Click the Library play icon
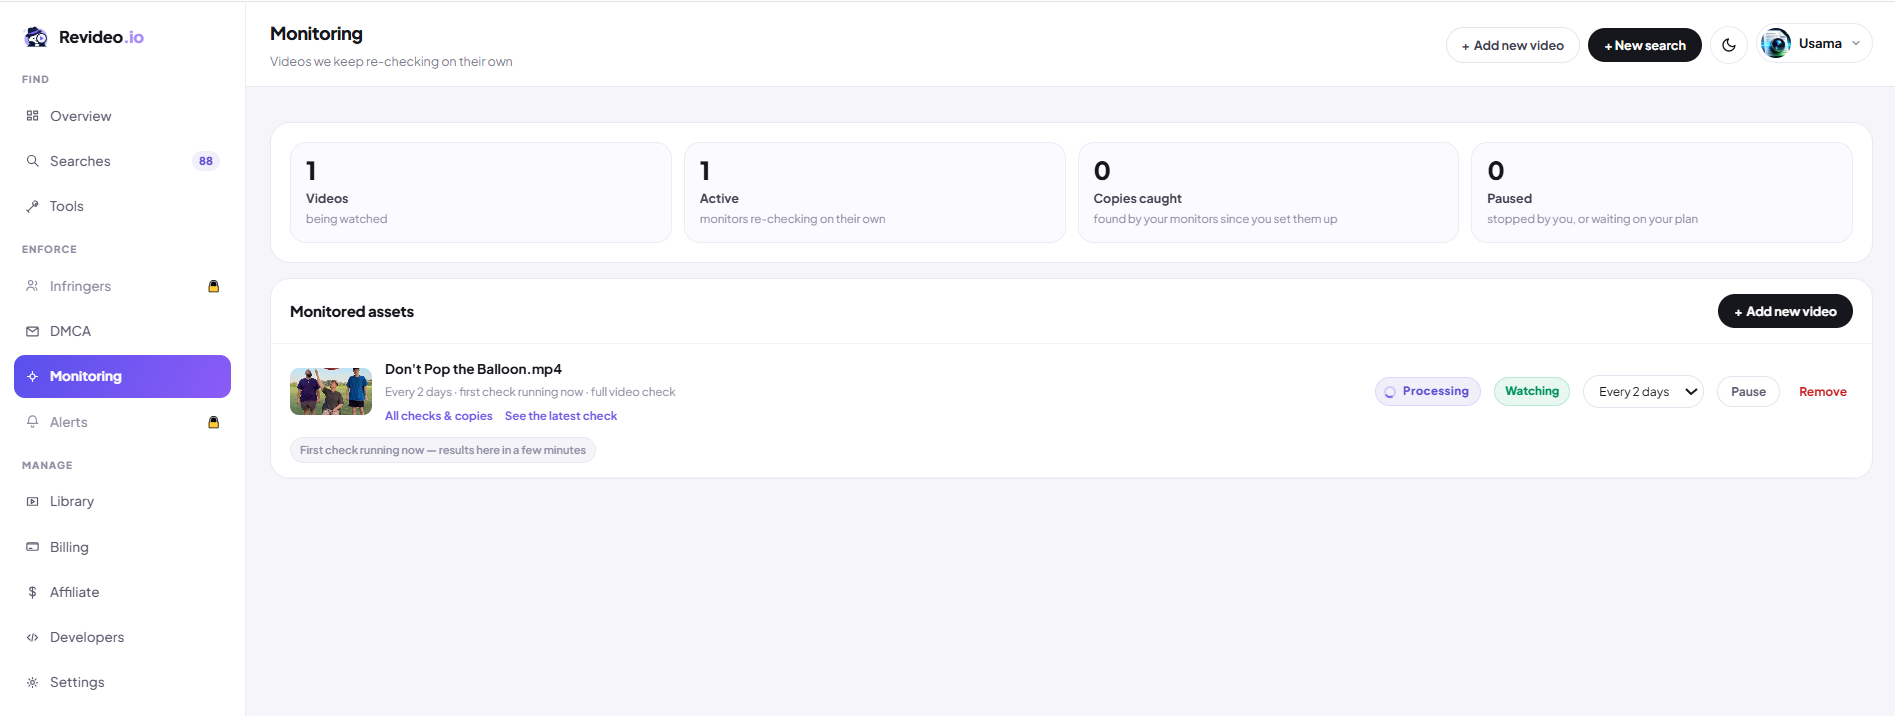1895x716 pixels. point(32,501)
